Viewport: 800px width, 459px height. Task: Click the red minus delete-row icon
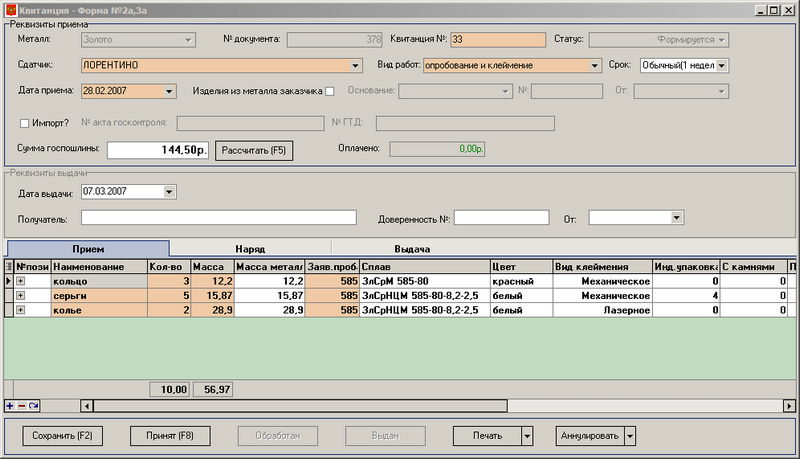(x=21, y=405)
